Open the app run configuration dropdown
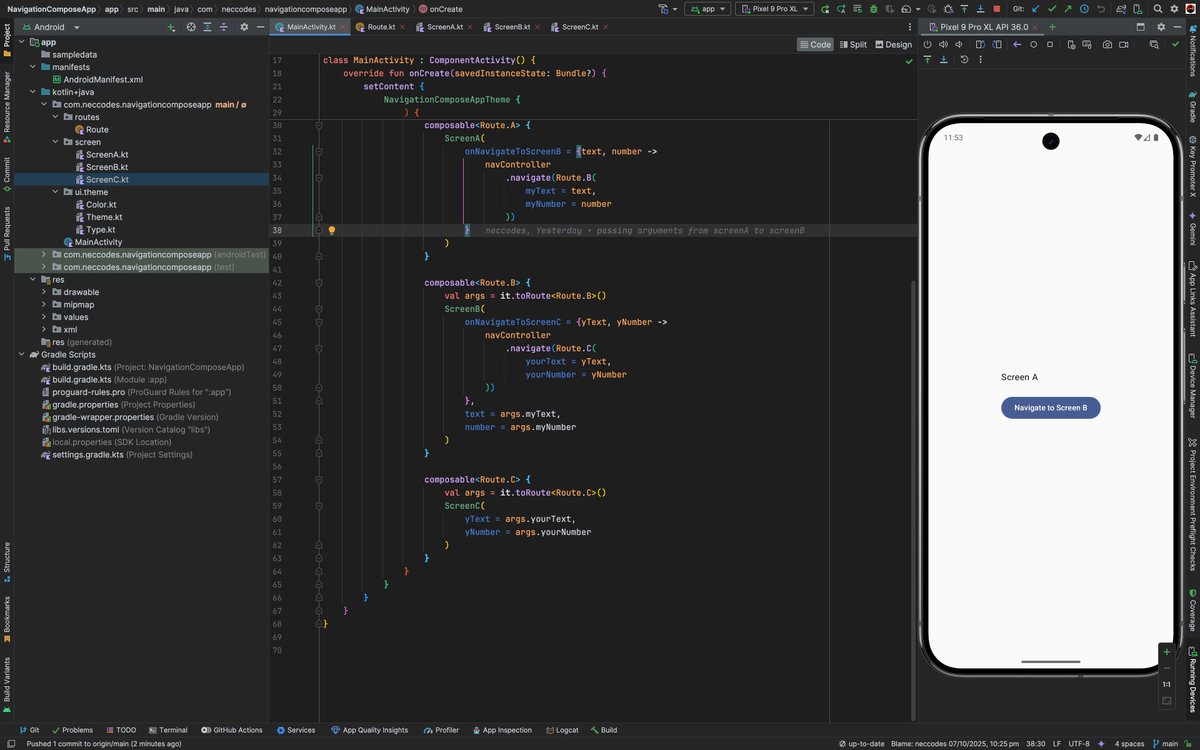 [708, 9]
